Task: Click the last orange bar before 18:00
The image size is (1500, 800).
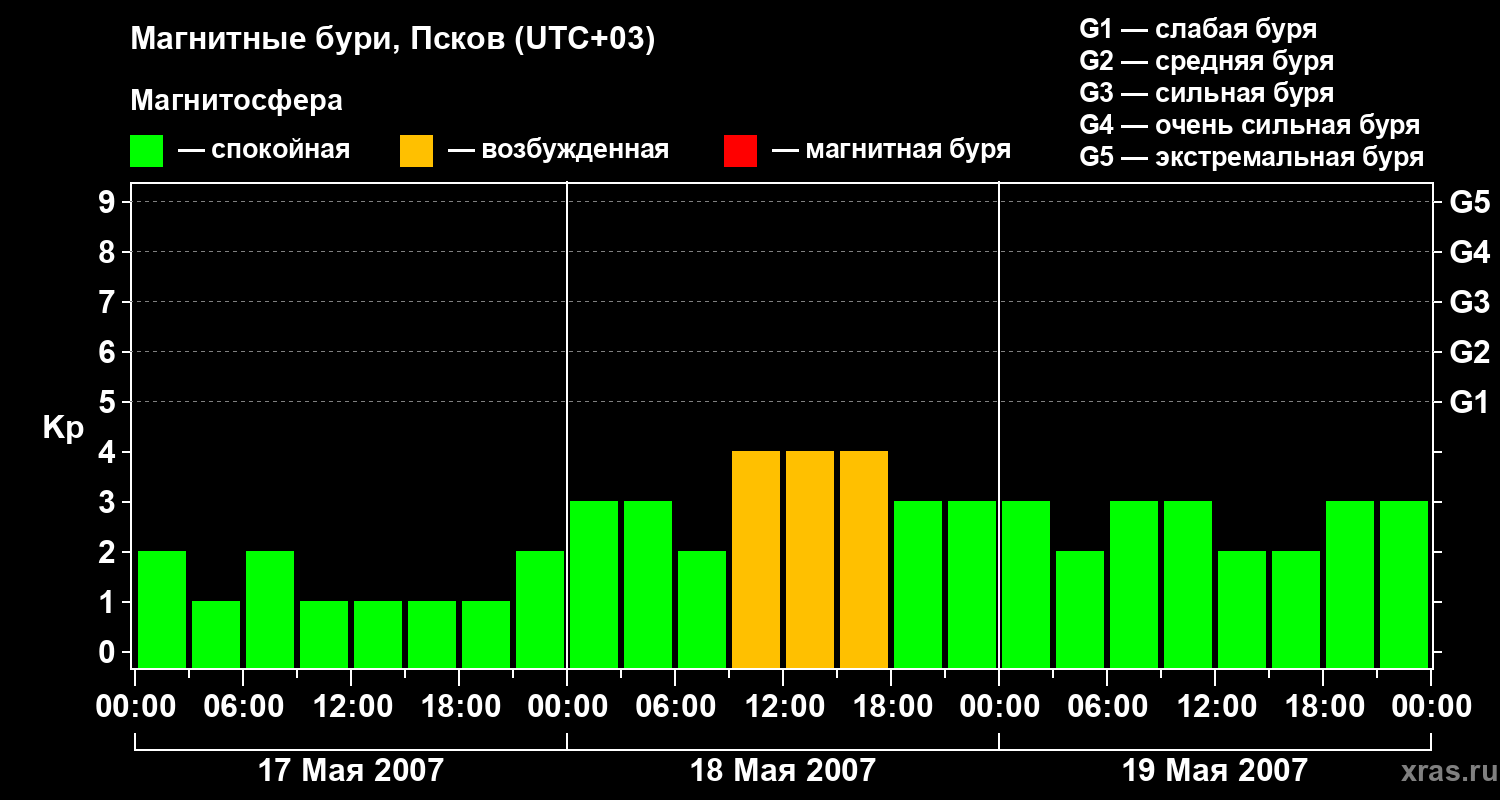Action: [864, 560]
